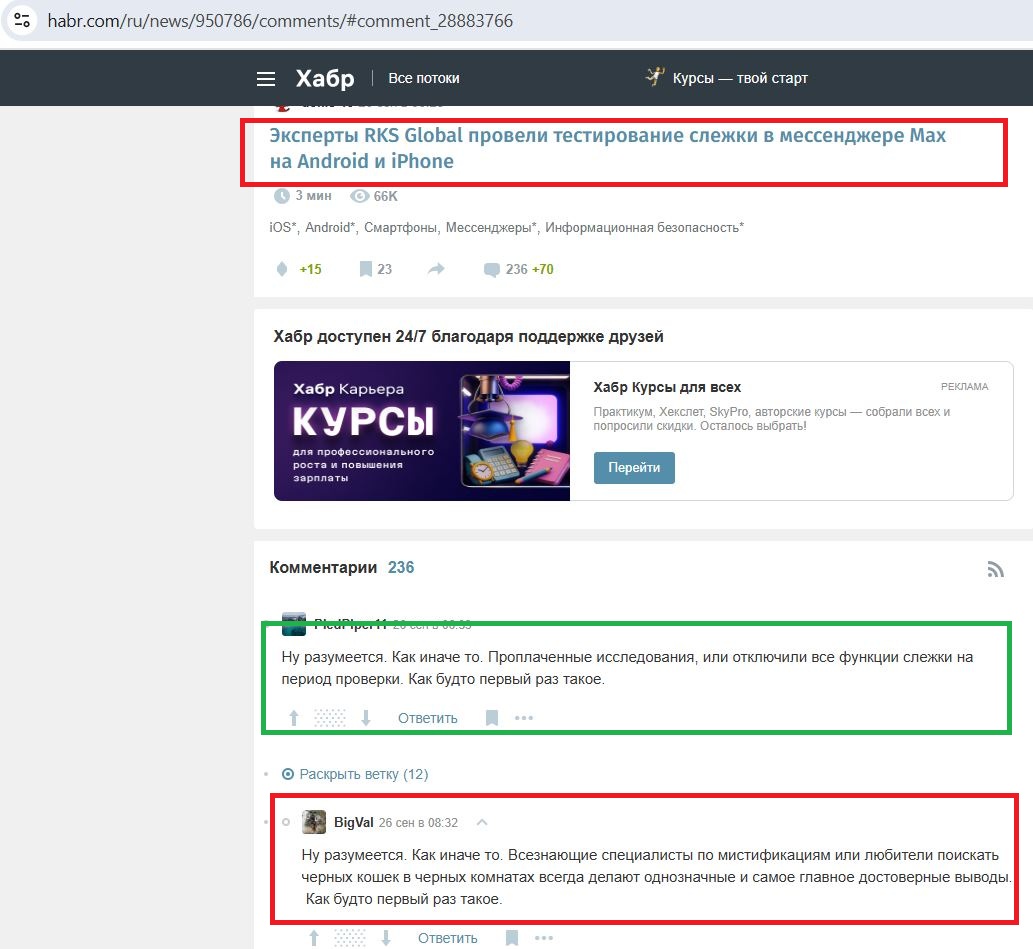Open Курсы — твой старт in header

[x=739, y=78]
